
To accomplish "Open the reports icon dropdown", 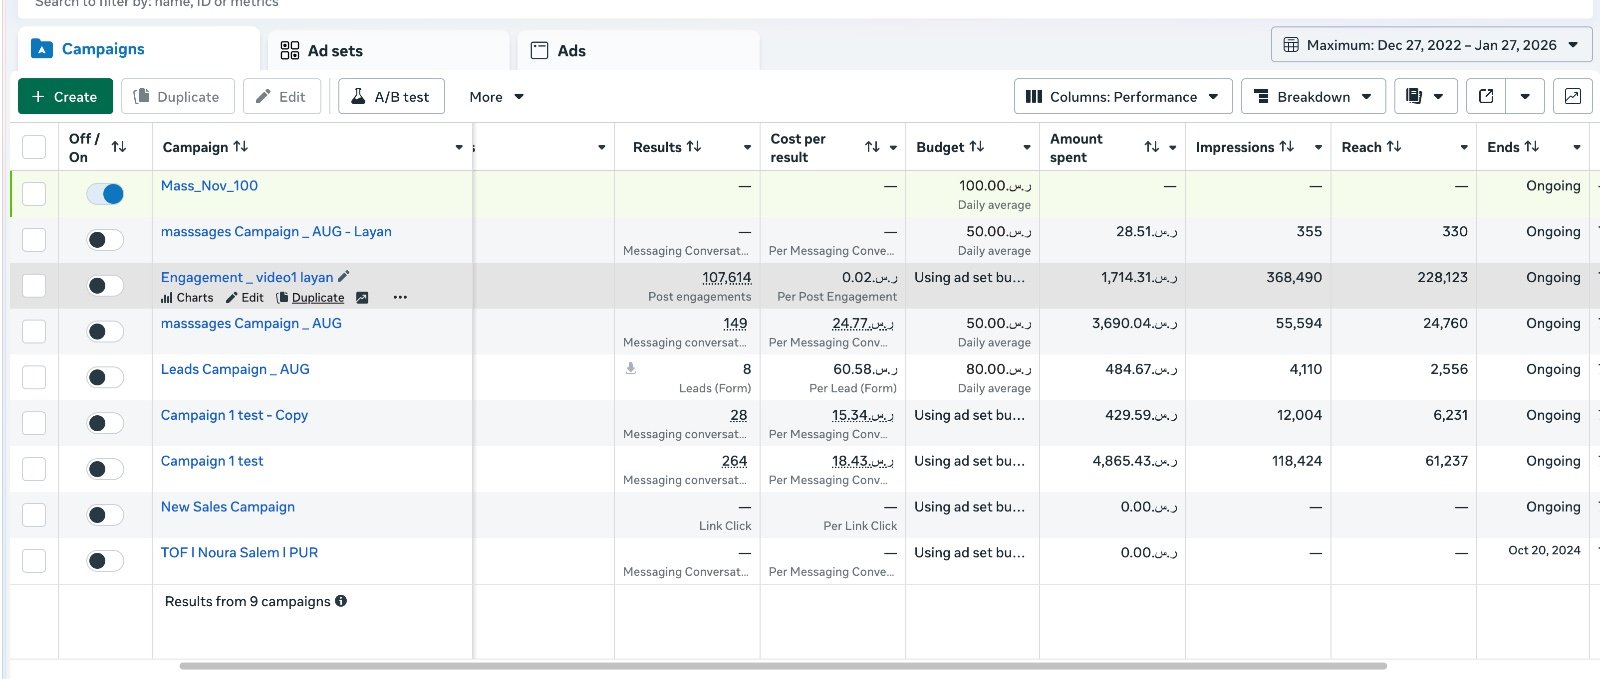I will [x=1424, y=97].
